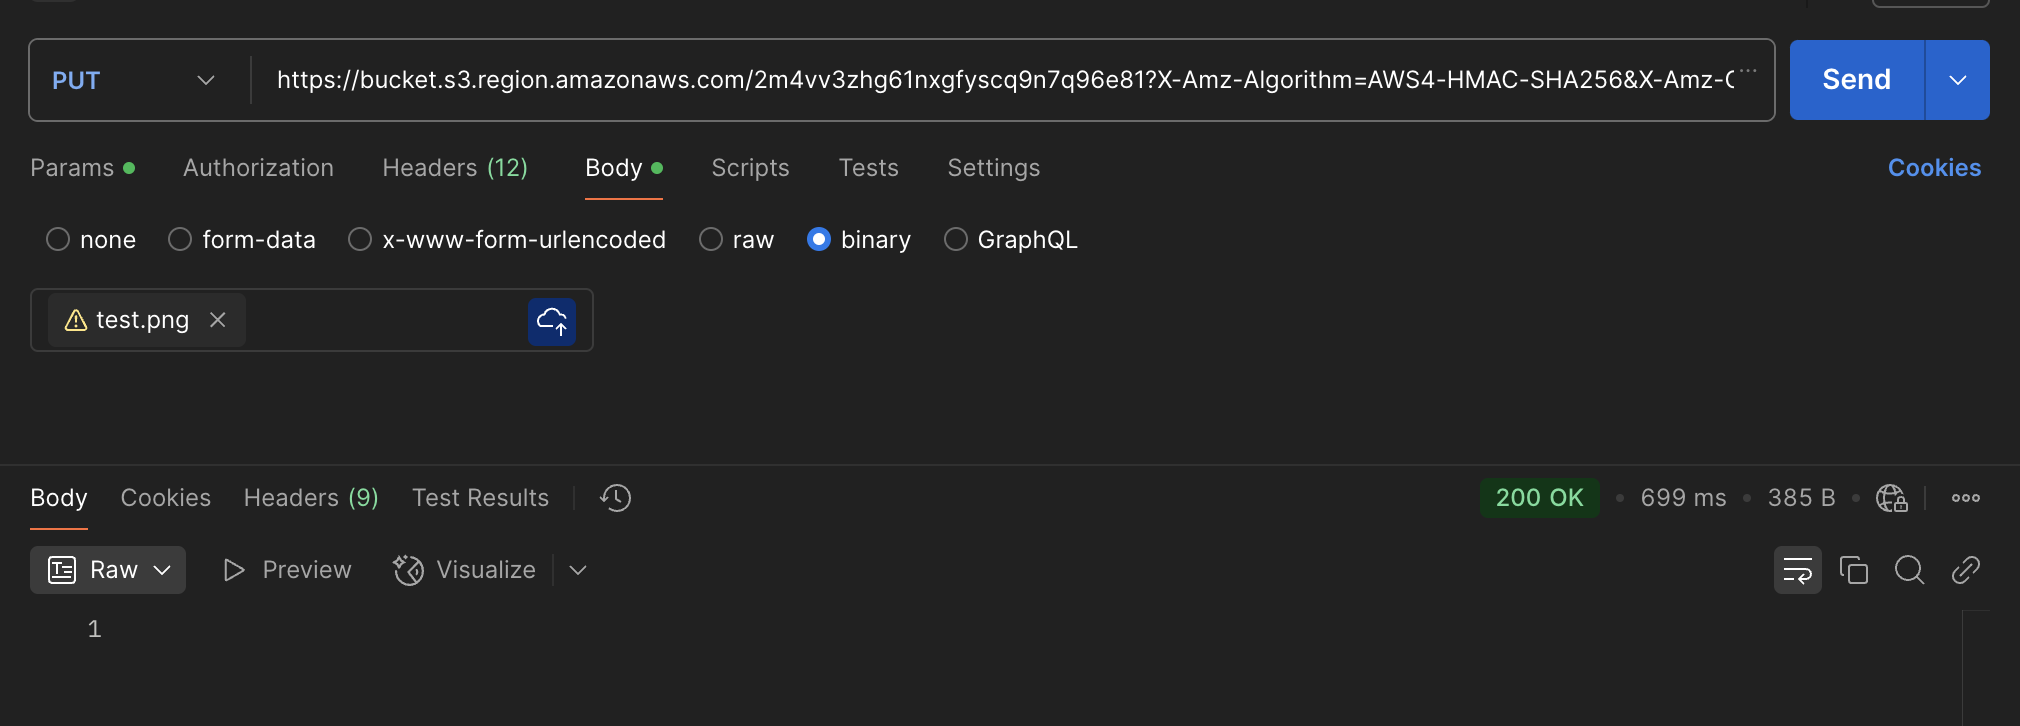This screenshot has width=2020, height=726.
Task: Select raw body radio button
Action: click(711, 240)
